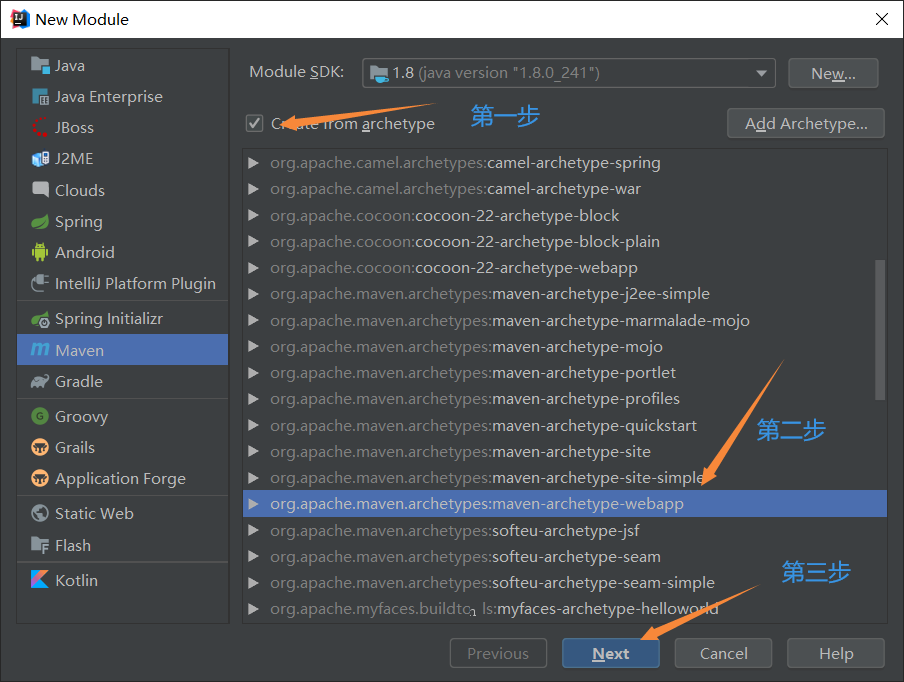Click the Next button
904x682 pixels.
[x=611, y=653]
